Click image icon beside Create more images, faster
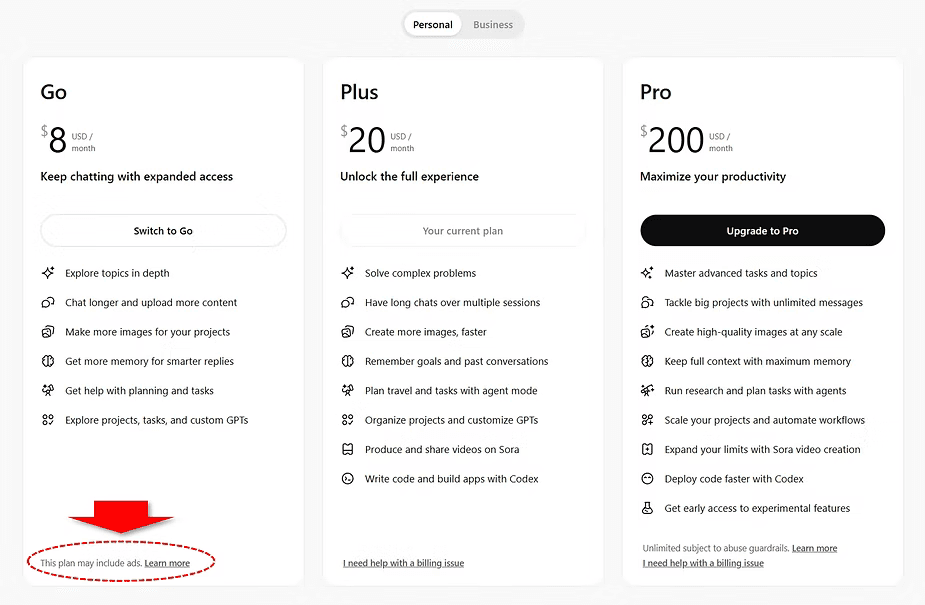This screenshot has height=605, width=925. (x=348, y=332)
